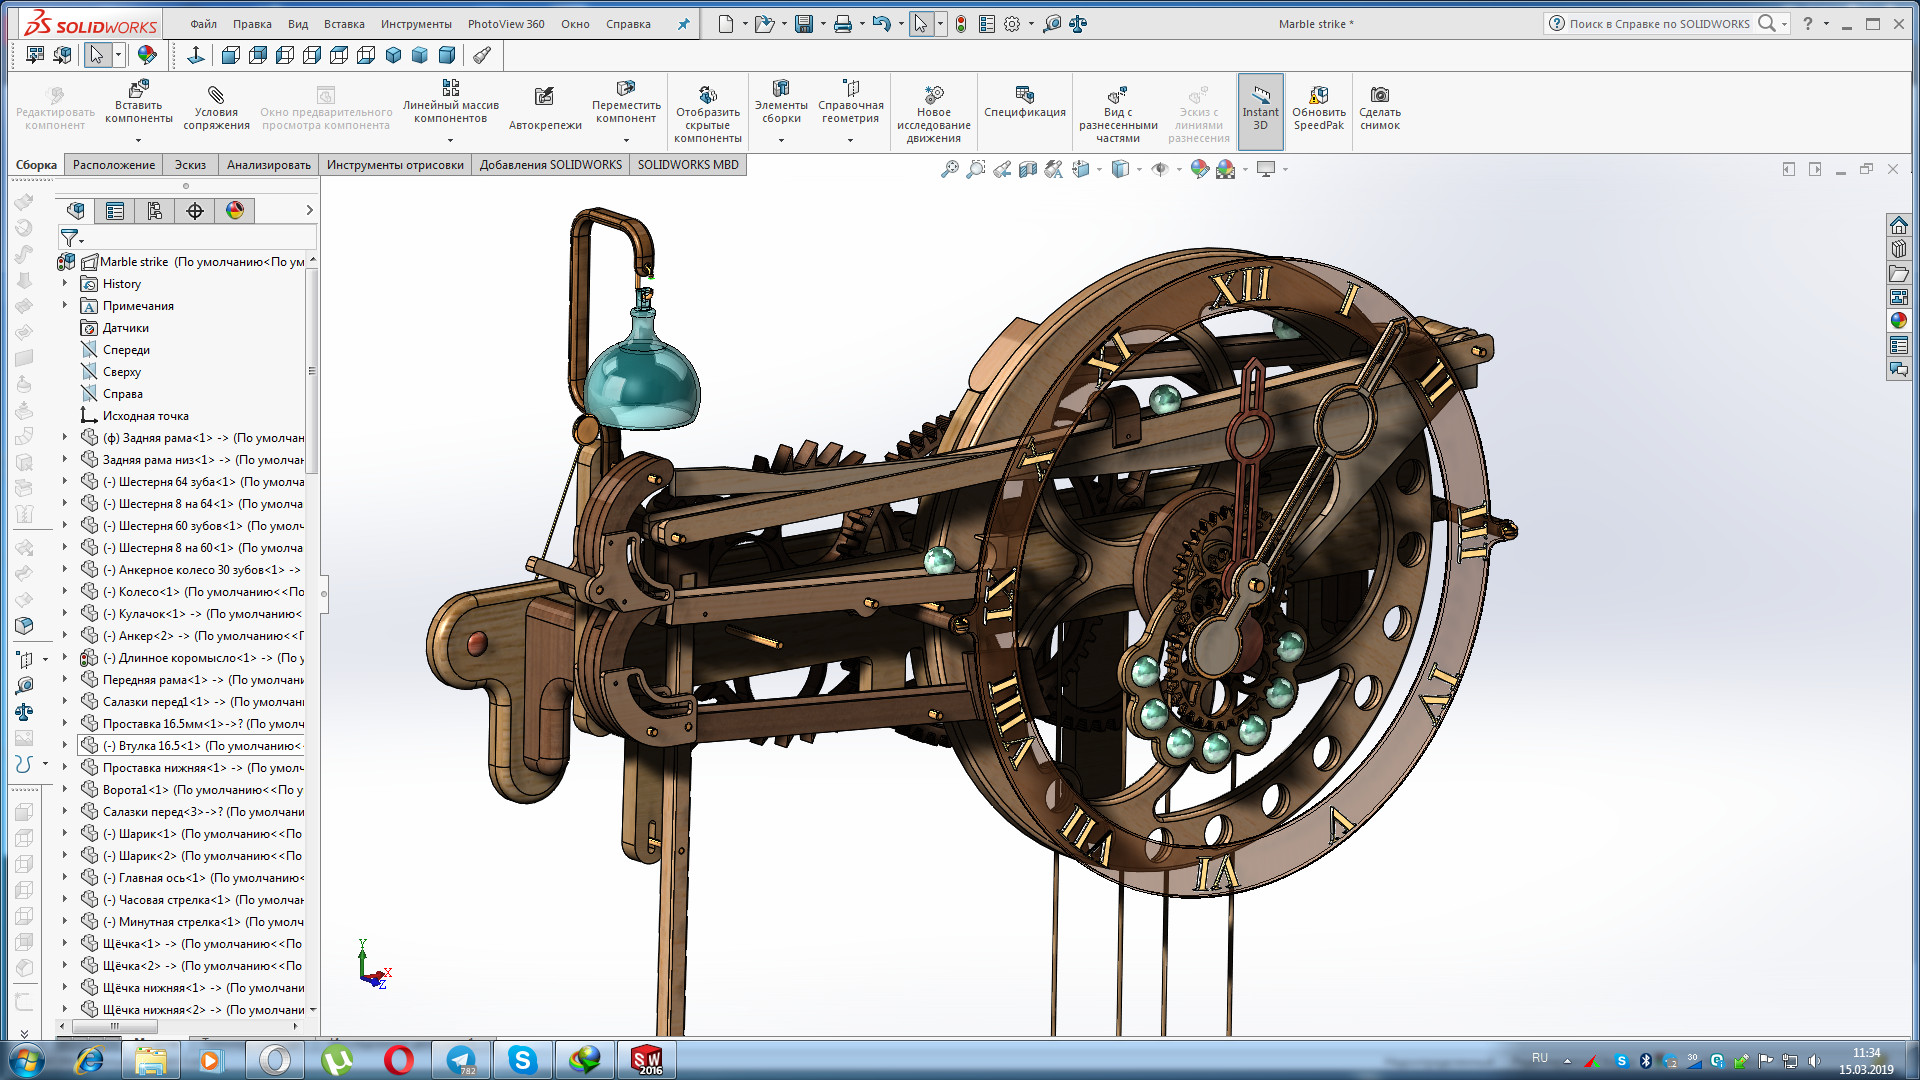This screenshot has height=1080, width=1920.
Task: Switch to the Эскиз tab
Action: (x=190, y=165)
